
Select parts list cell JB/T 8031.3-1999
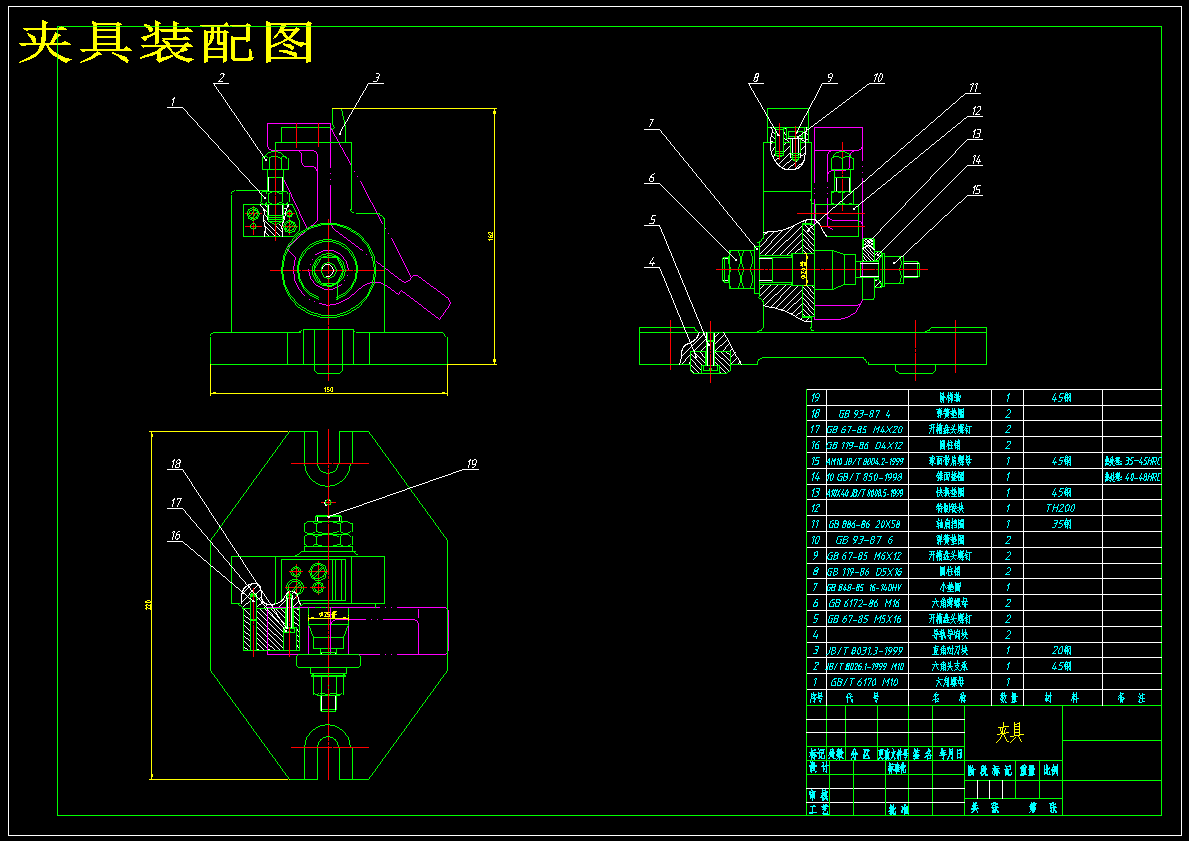tap(867, 651)
